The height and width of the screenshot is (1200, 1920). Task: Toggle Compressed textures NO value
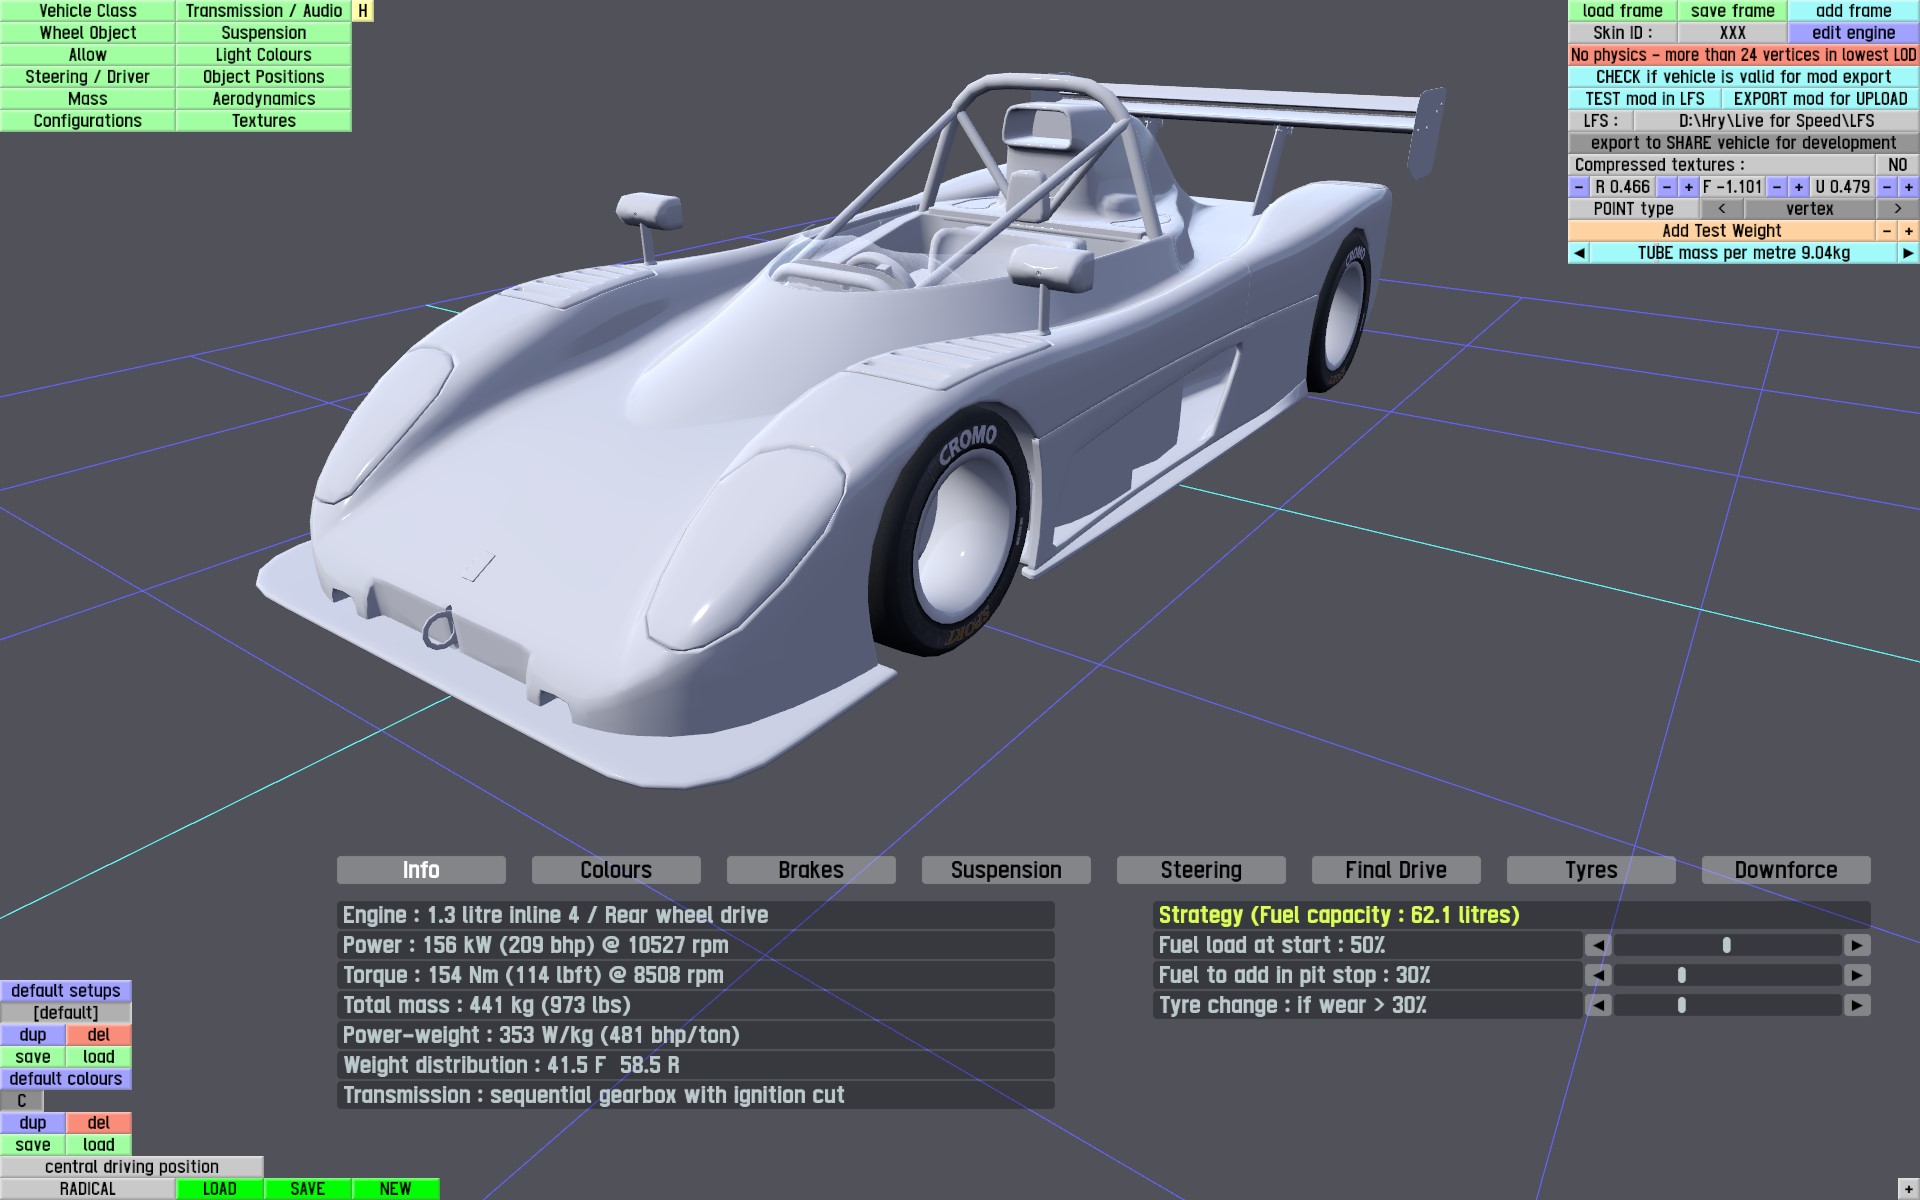coord(1897,165)
